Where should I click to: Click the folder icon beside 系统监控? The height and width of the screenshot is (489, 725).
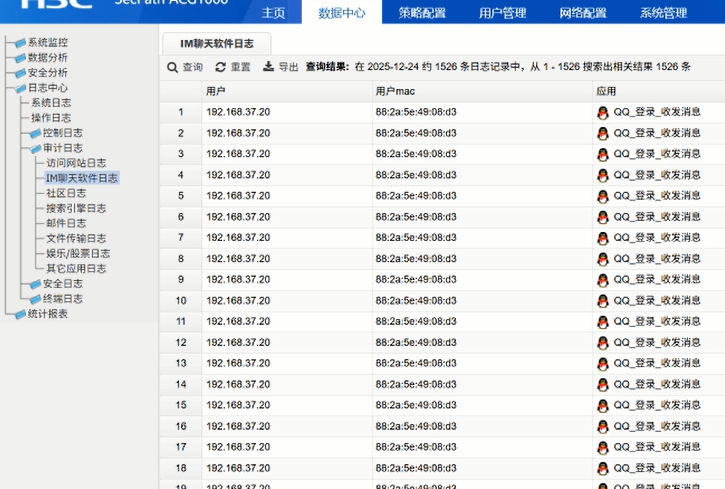point(19,43)
